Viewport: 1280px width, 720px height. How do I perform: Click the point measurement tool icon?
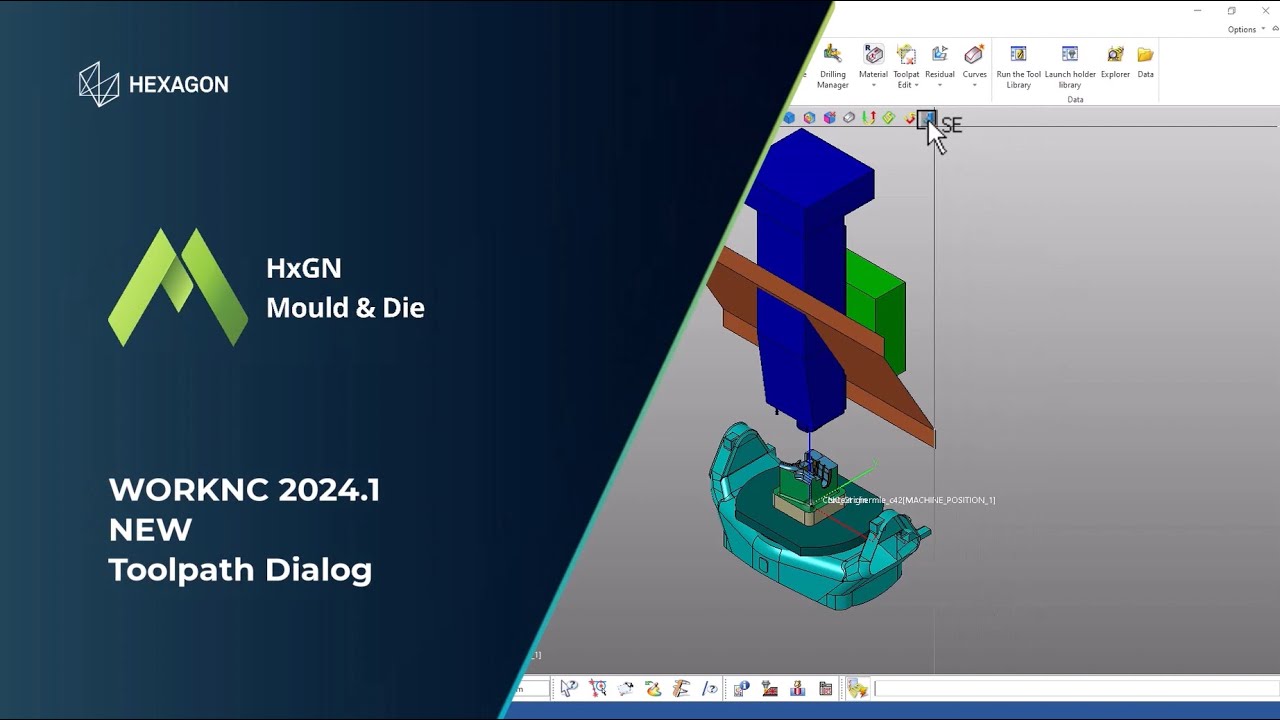tap(598, 688)
